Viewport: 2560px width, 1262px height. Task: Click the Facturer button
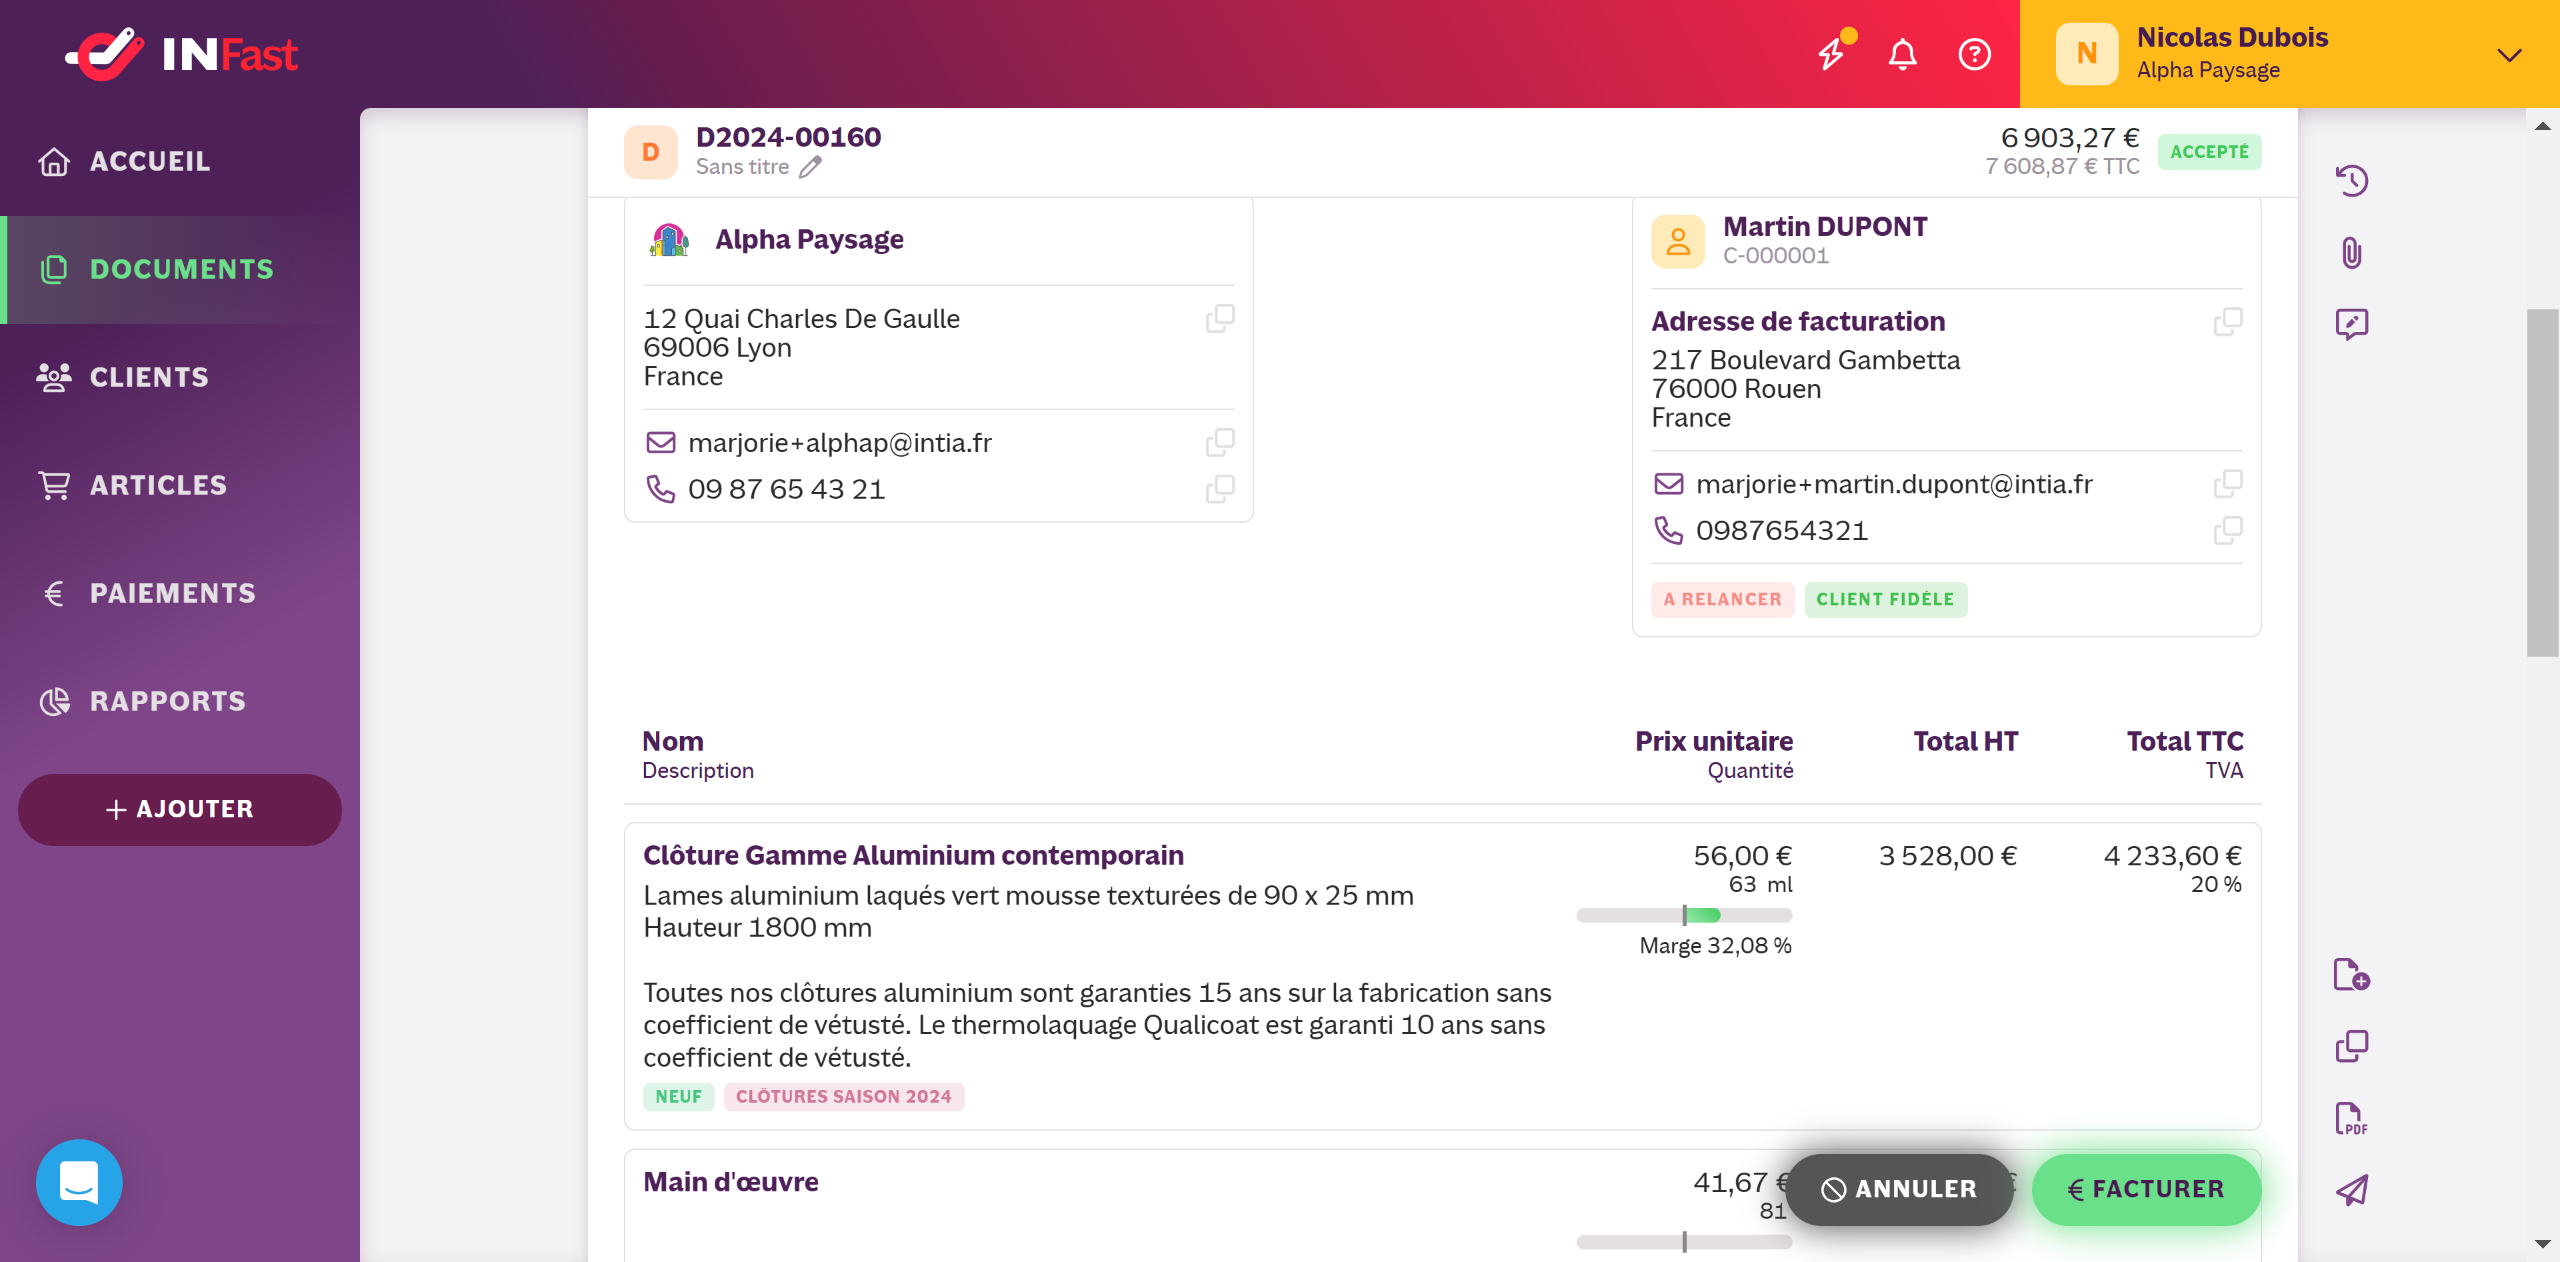2146,1189
